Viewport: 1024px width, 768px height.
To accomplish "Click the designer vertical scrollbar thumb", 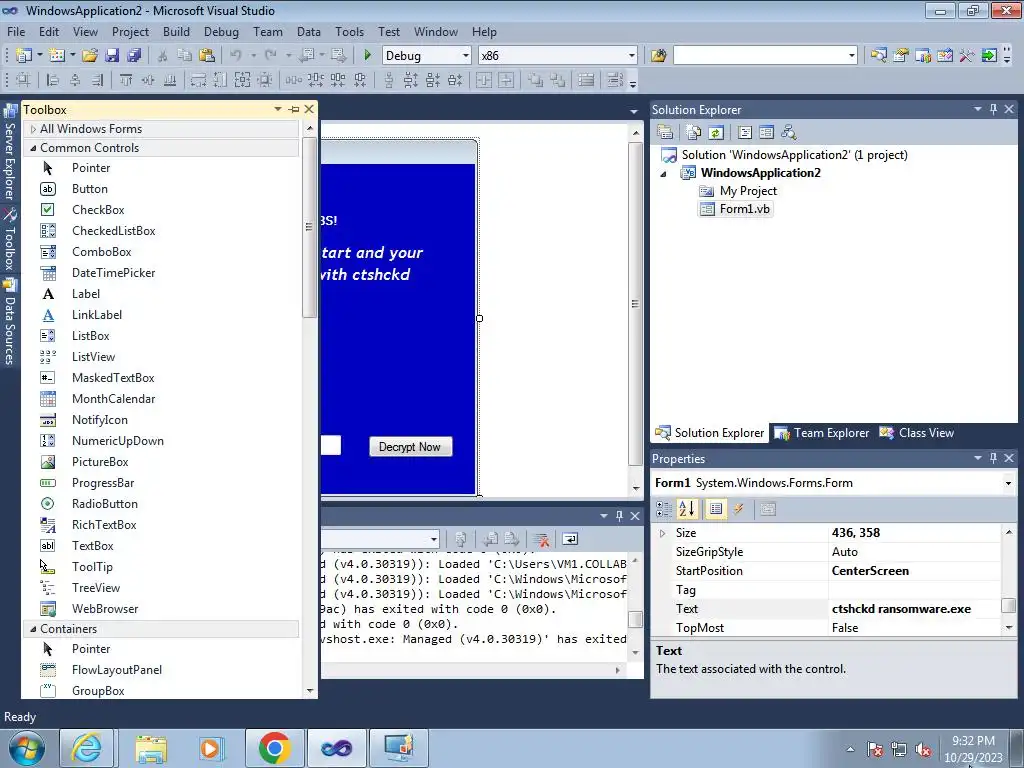I will [635, 304].
